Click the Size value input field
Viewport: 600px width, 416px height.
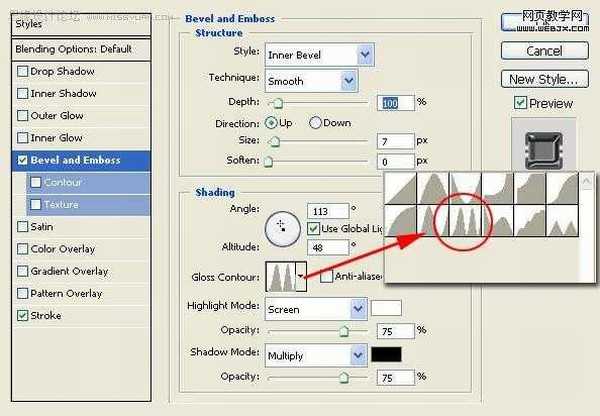396,142
